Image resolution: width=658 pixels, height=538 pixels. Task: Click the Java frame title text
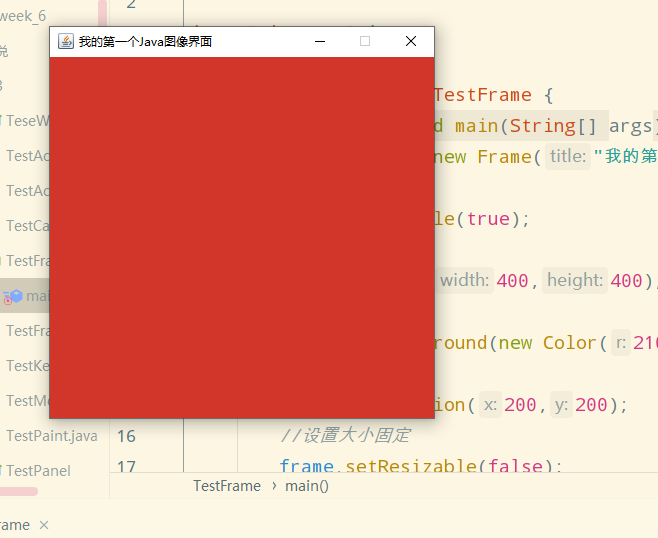tap(145, 42)
